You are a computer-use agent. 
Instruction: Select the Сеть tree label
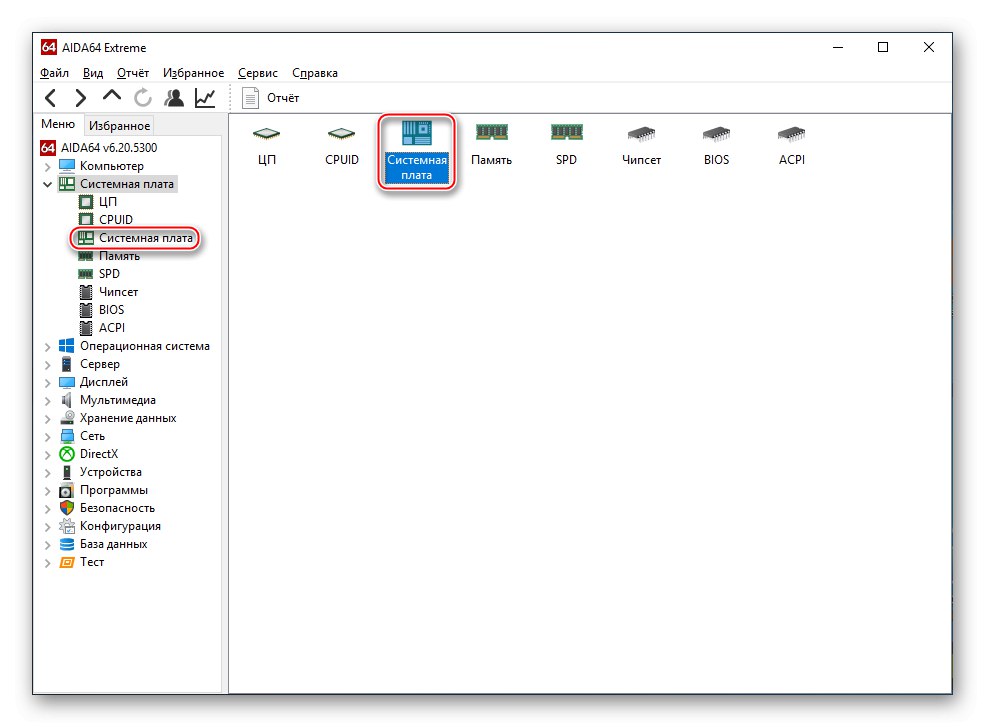click(92, 436)
